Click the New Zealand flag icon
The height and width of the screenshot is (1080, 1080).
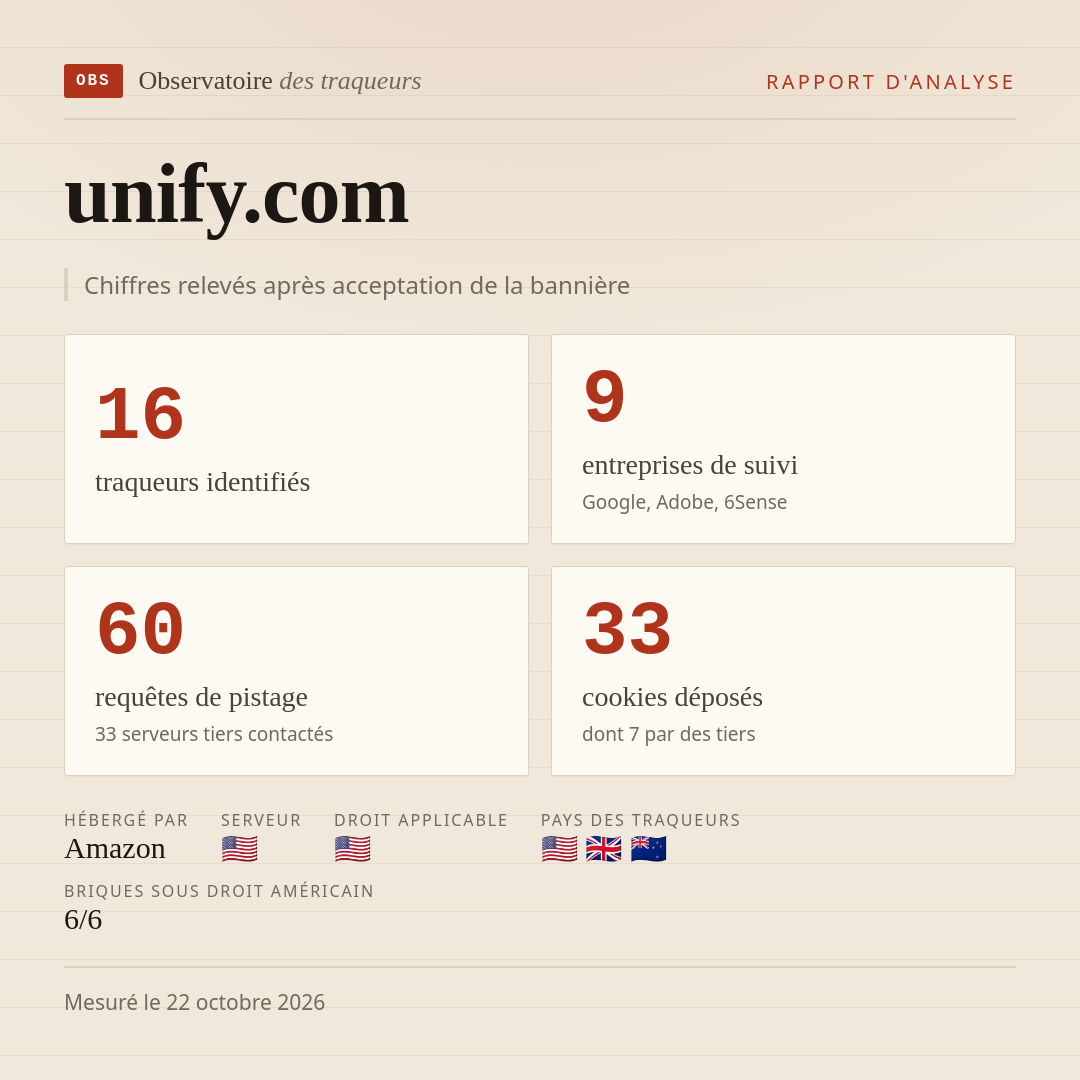pos(648,849)
